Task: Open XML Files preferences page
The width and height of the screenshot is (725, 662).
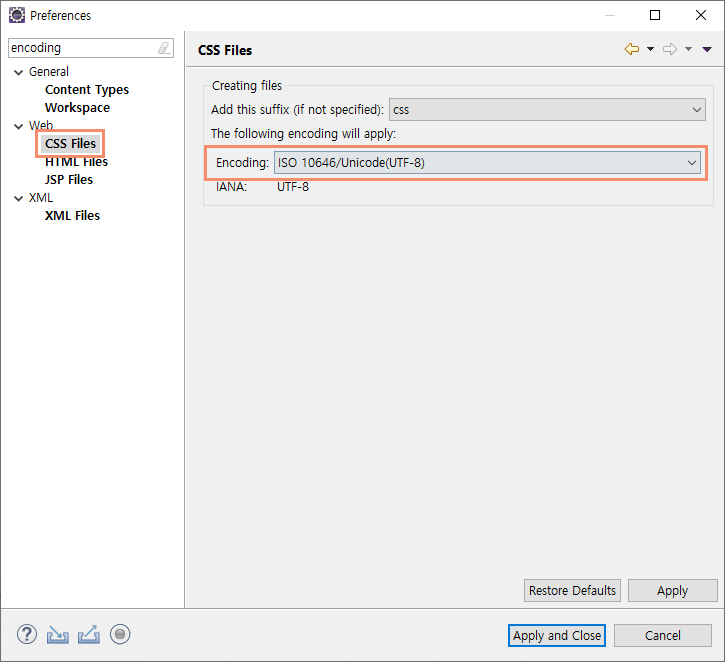Action: [72, 216]
